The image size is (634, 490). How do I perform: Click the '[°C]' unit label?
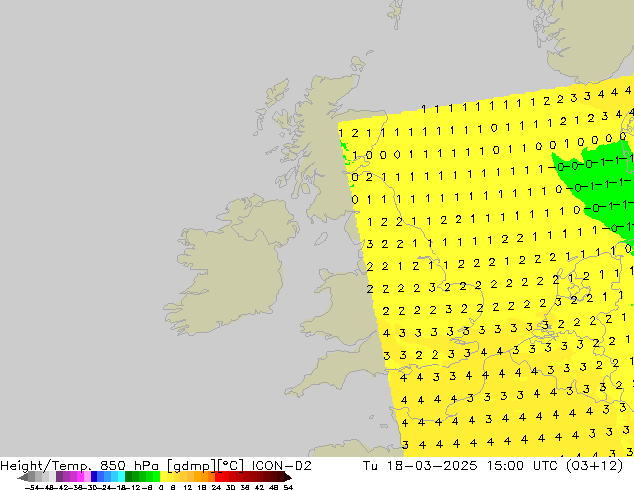tap(231, 465)
